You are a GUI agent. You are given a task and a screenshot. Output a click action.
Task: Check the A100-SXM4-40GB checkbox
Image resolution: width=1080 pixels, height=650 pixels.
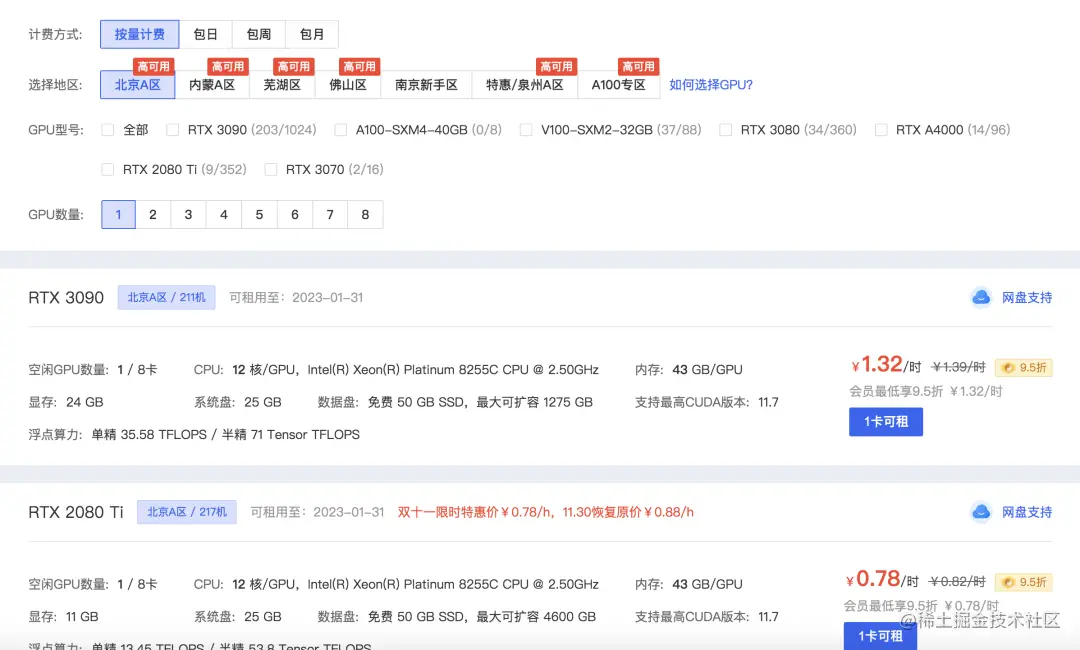pyautogui.click(x=339, y=129)
